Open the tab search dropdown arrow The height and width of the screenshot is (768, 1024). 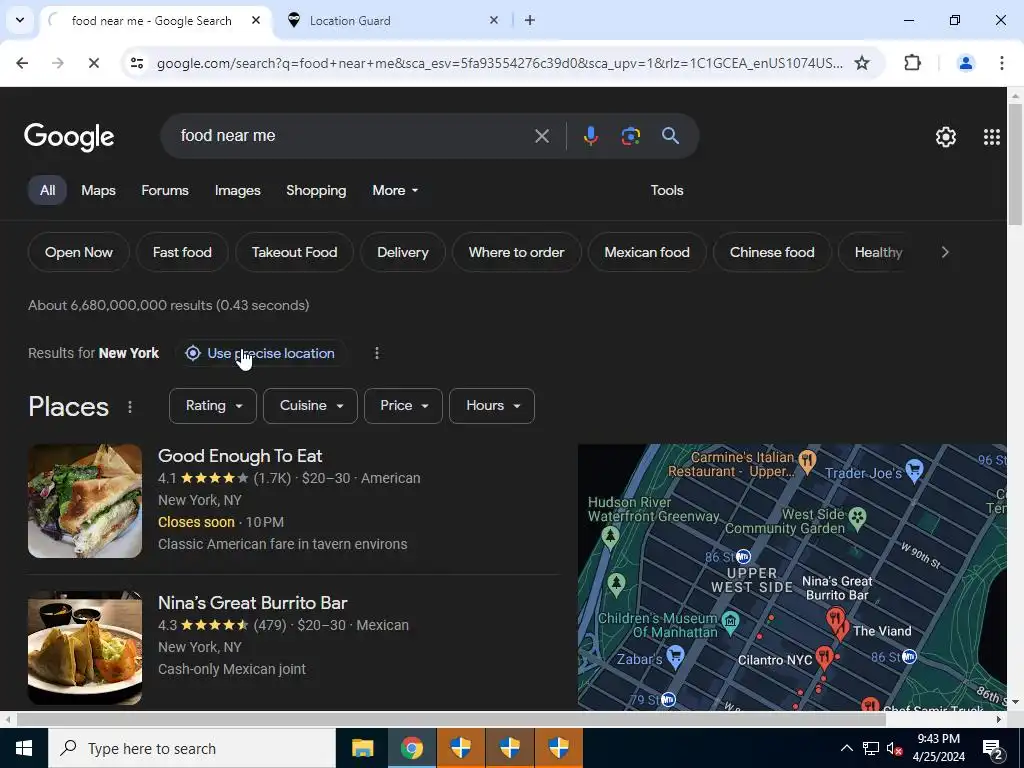coord(20,20)
